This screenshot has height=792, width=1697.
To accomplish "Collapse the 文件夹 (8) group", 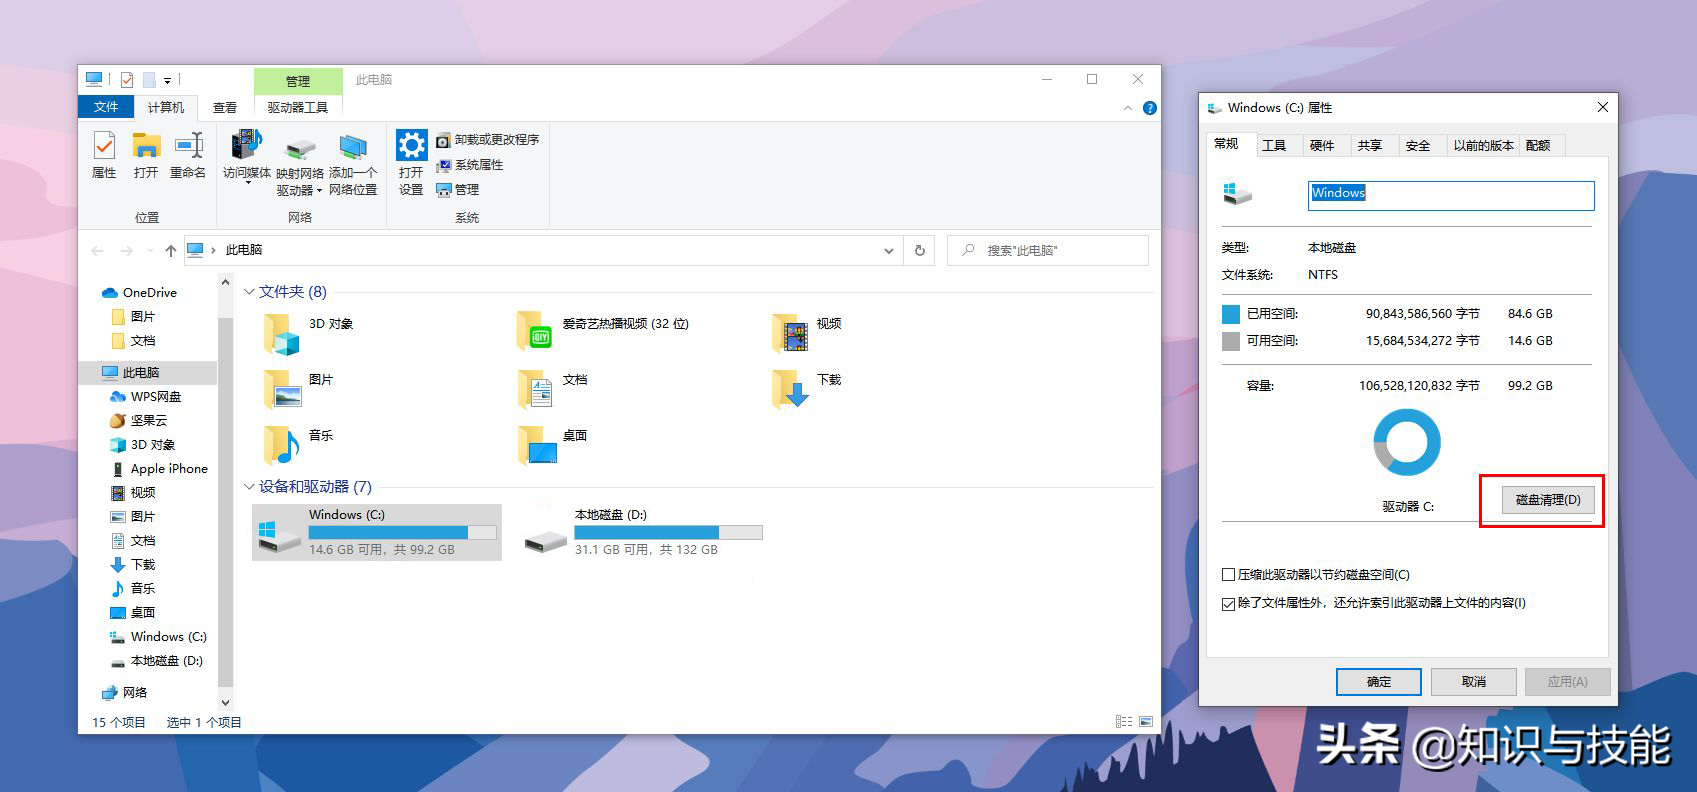I will pos(249,292).
